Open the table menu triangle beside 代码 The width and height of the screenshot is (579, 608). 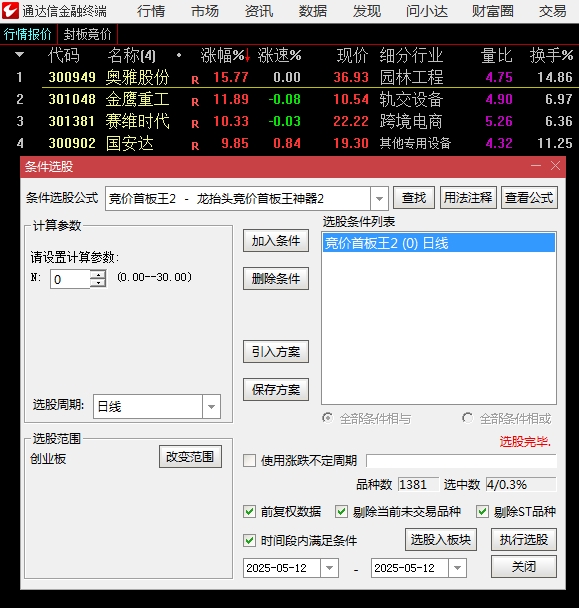tap(19, 55)
